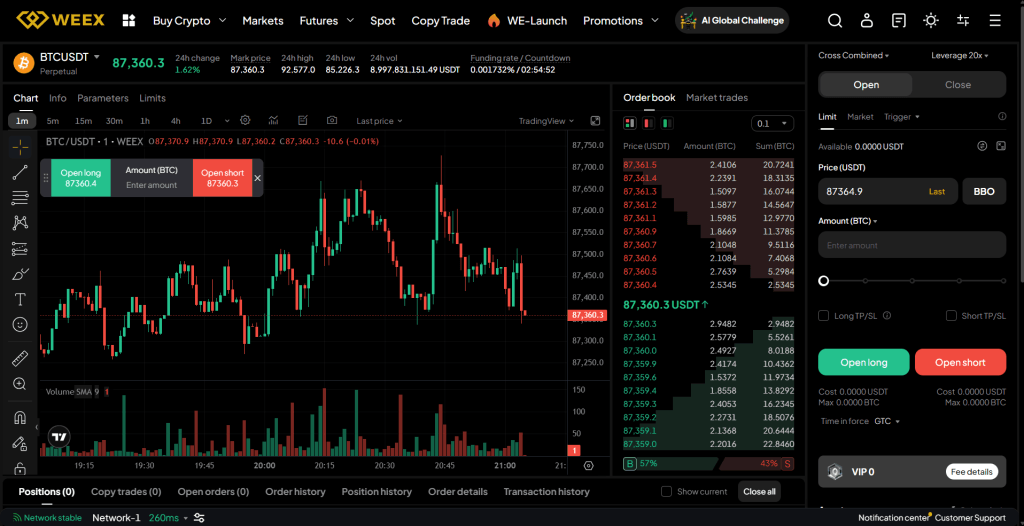1024x526 pixels.
Task: Open chart indicator settings gear icon
Action: pos(245,121)
